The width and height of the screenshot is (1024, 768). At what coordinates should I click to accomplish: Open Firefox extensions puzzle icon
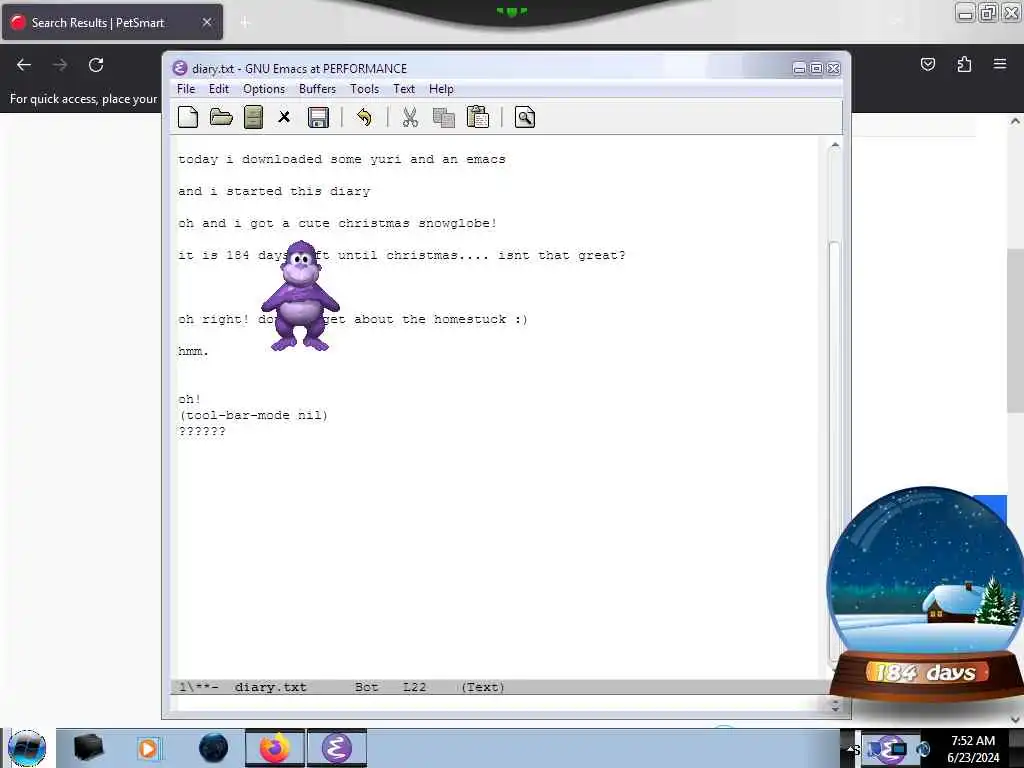(964, 64)
